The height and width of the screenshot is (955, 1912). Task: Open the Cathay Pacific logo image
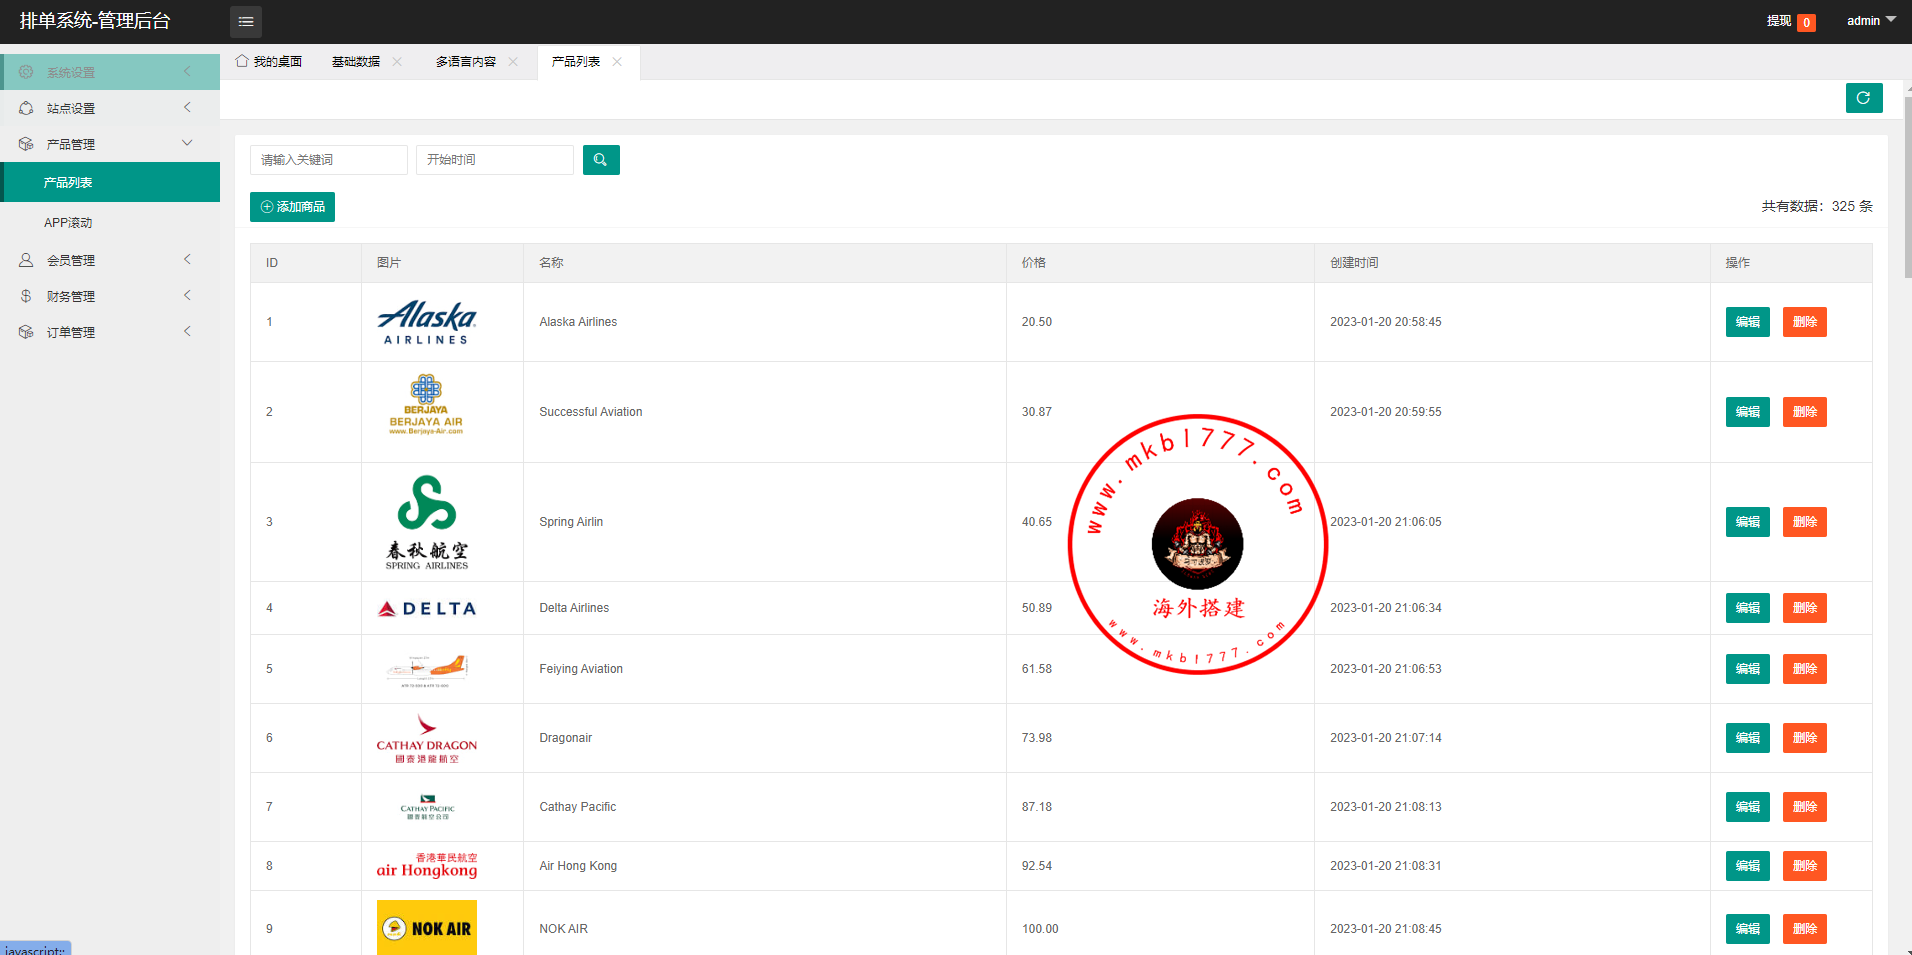[x=427, y=807]
